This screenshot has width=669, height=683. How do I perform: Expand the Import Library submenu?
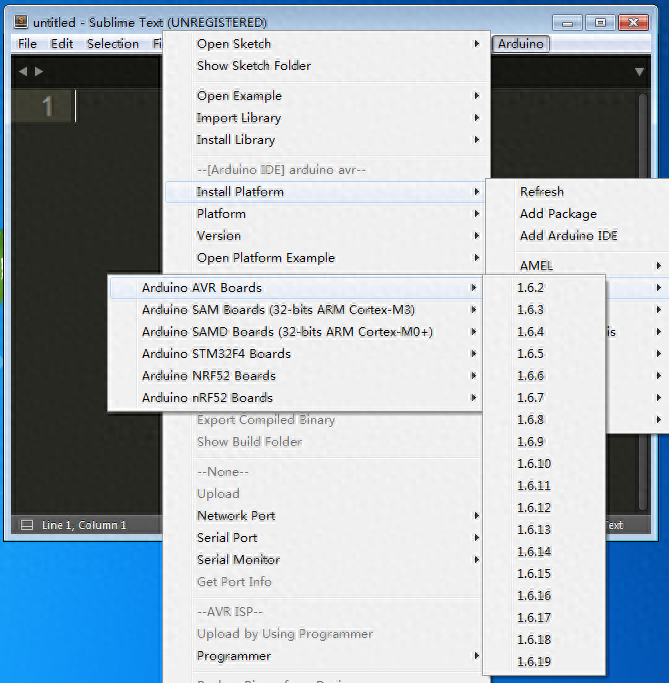coord(327,118)
